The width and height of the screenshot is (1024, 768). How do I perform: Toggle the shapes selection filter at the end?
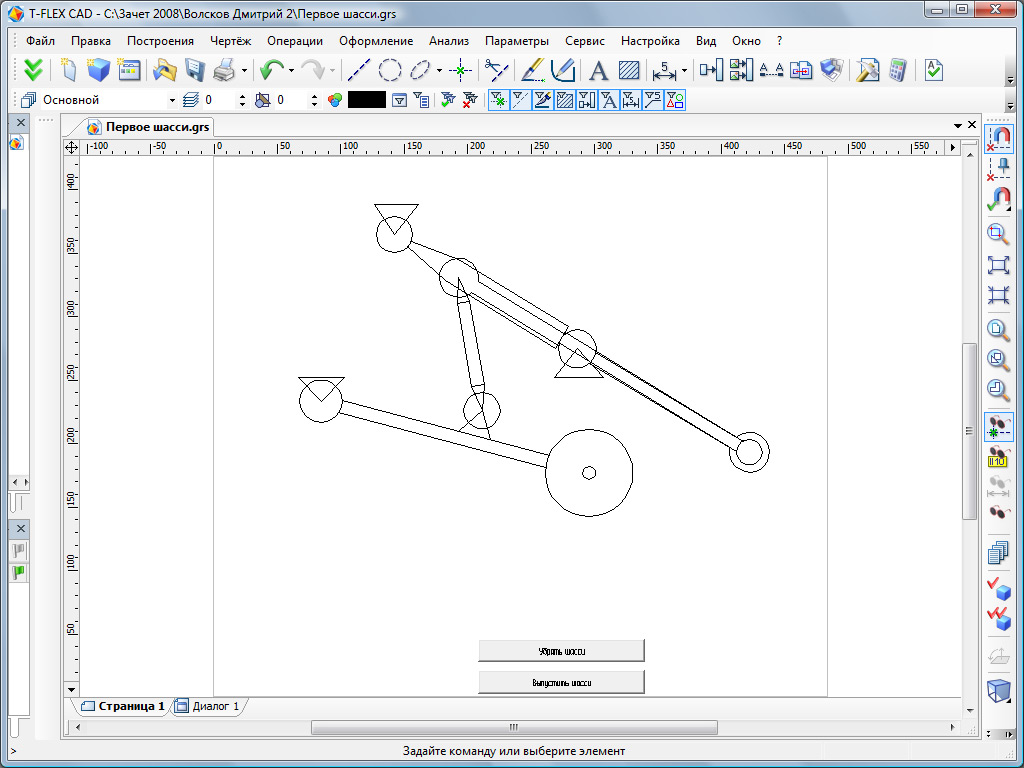click(x=675, y=100)
